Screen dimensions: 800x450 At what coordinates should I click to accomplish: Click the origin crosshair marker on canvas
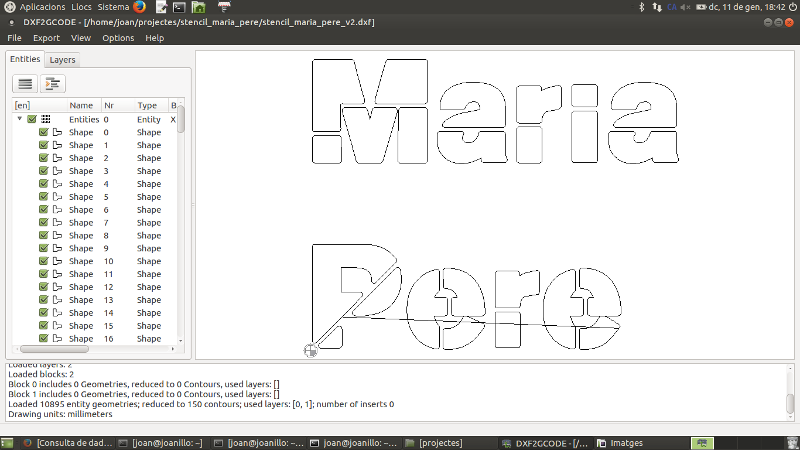310,350
